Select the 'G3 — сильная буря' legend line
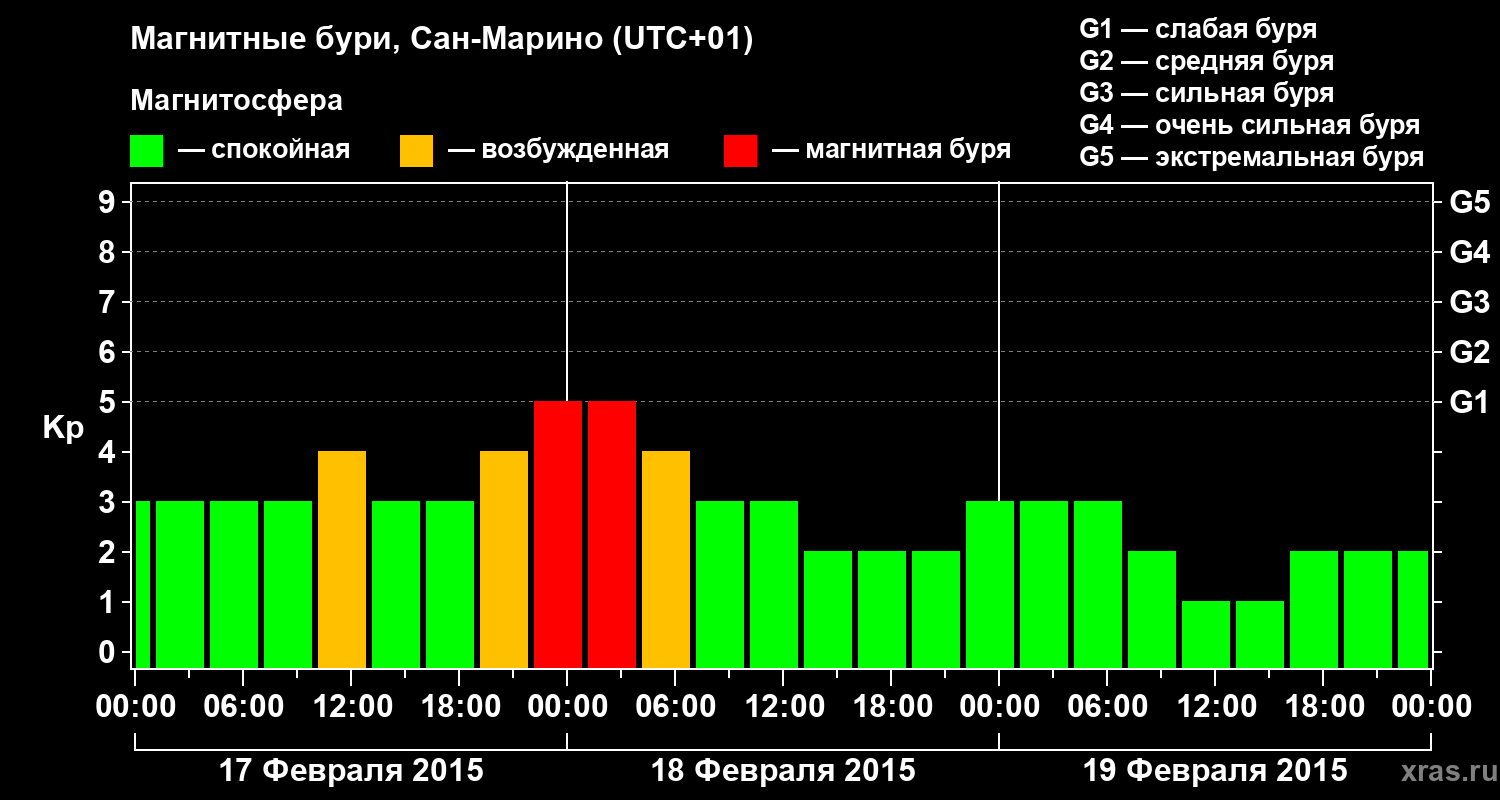Screen dimensions: 1500x800 pos(1206,93)
